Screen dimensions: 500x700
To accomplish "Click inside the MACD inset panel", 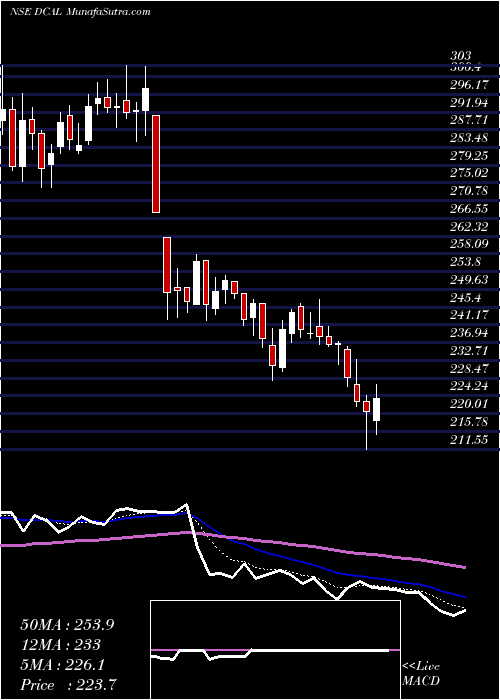I will point(275,650).
